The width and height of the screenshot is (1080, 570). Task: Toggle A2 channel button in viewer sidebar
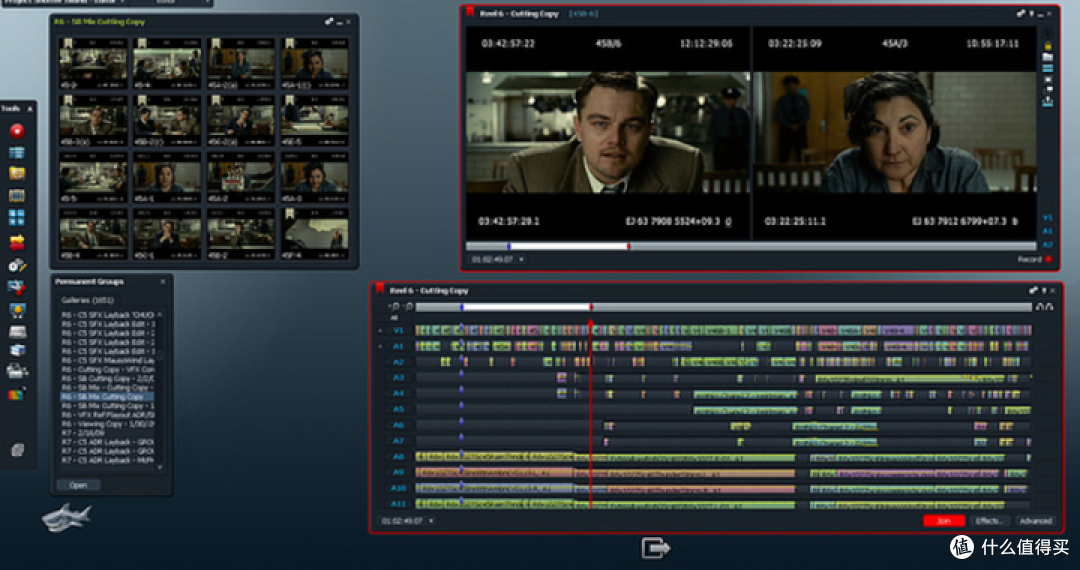pyautogui.click(x=1047, y=244)
